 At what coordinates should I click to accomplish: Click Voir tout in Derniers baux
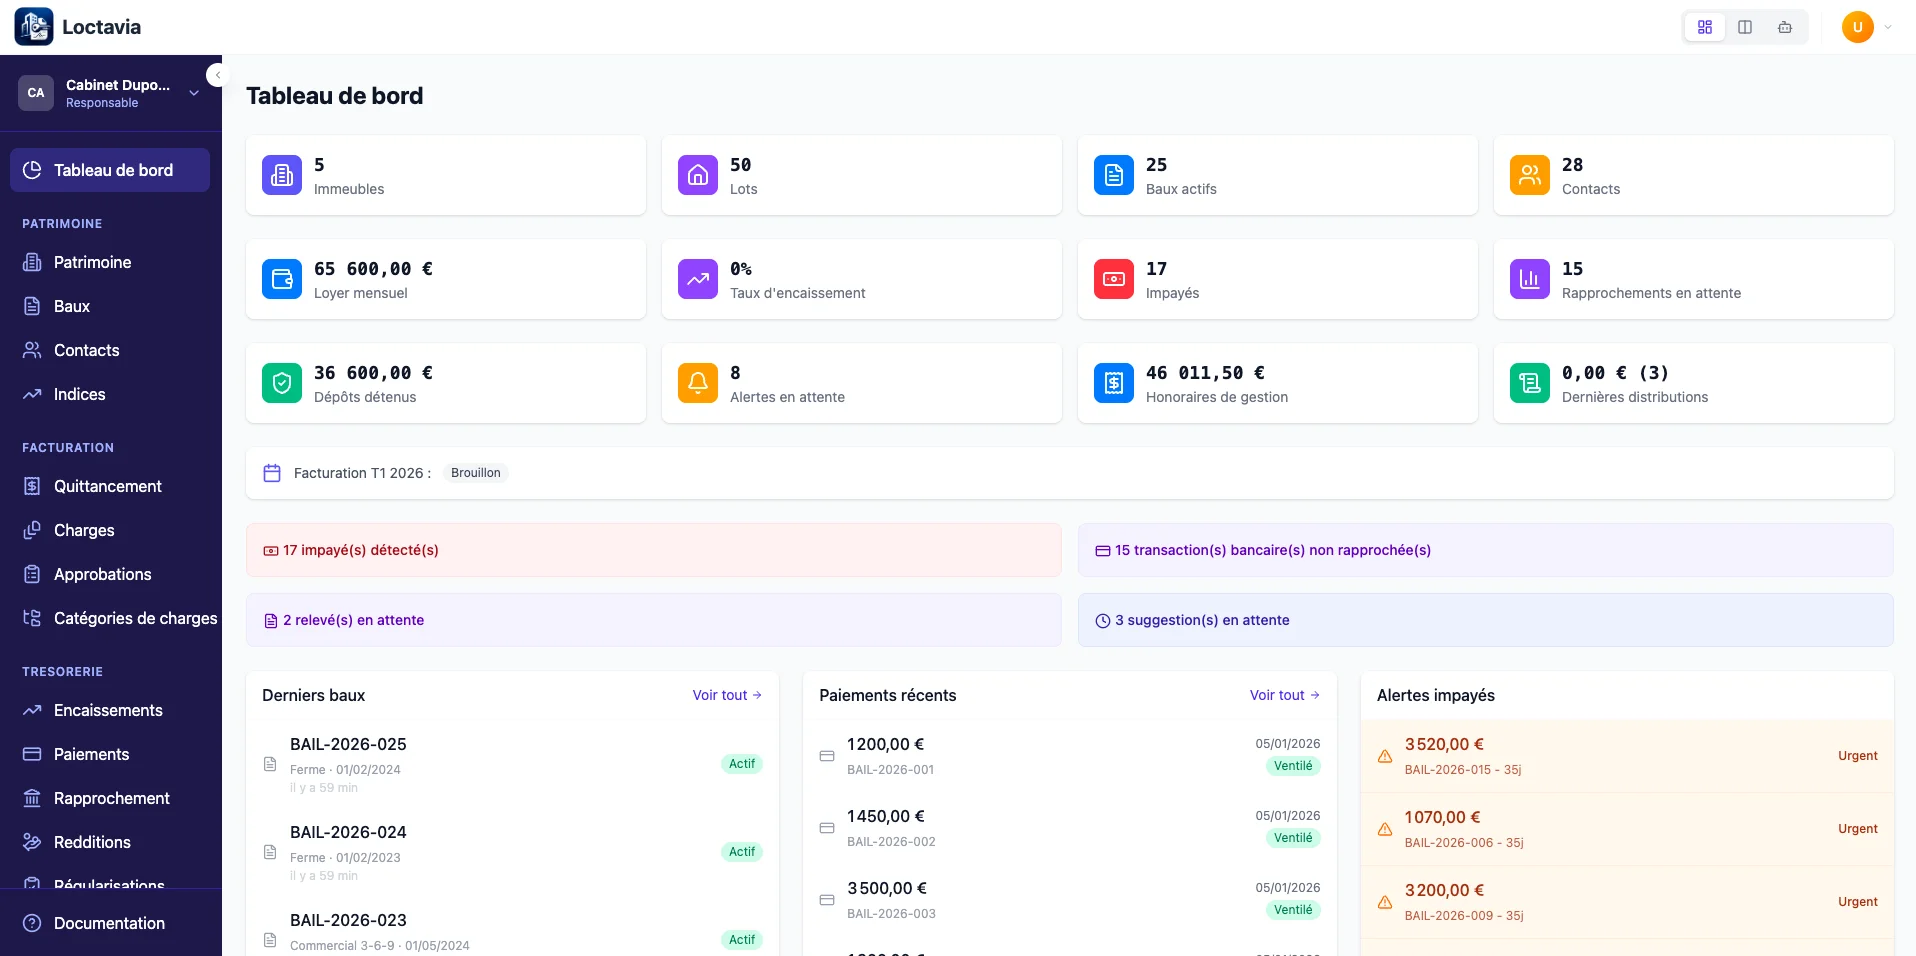727,695
